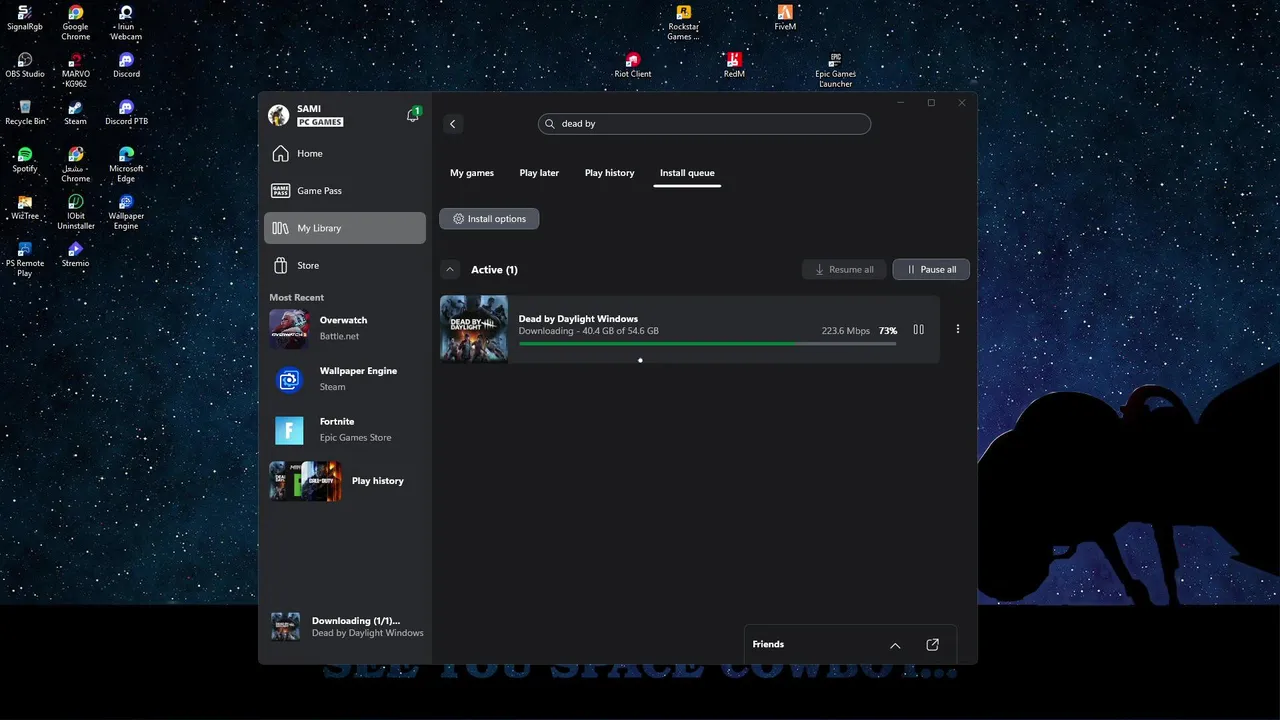Open the MARVO KG962 desktop shortcut

(x=75, y=70)
